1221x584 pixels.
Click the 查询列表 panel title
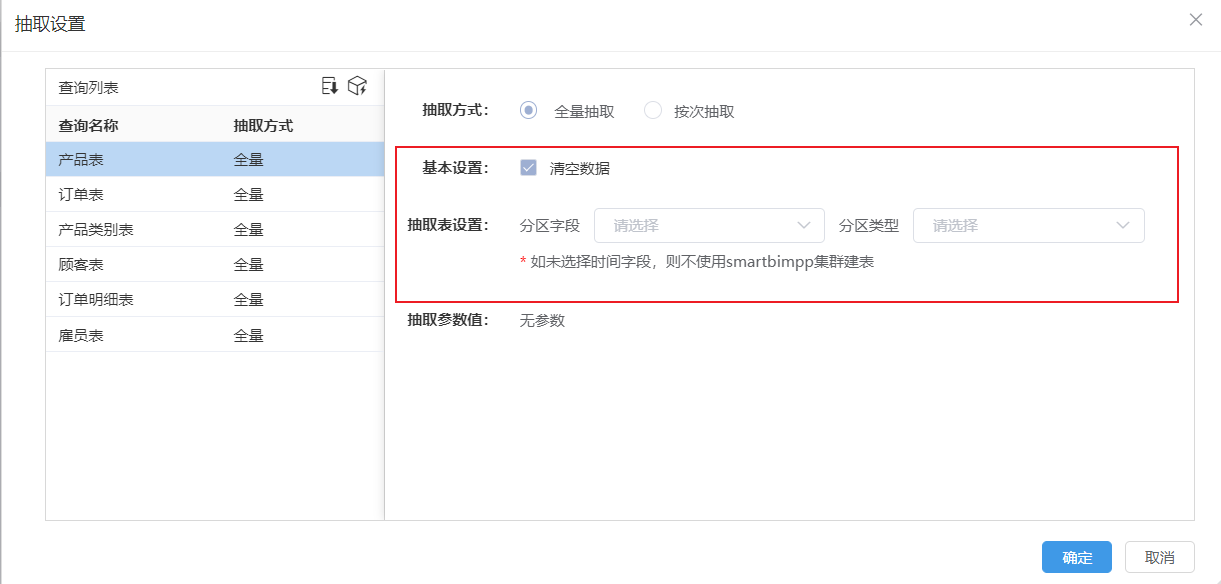coord(88,87)
